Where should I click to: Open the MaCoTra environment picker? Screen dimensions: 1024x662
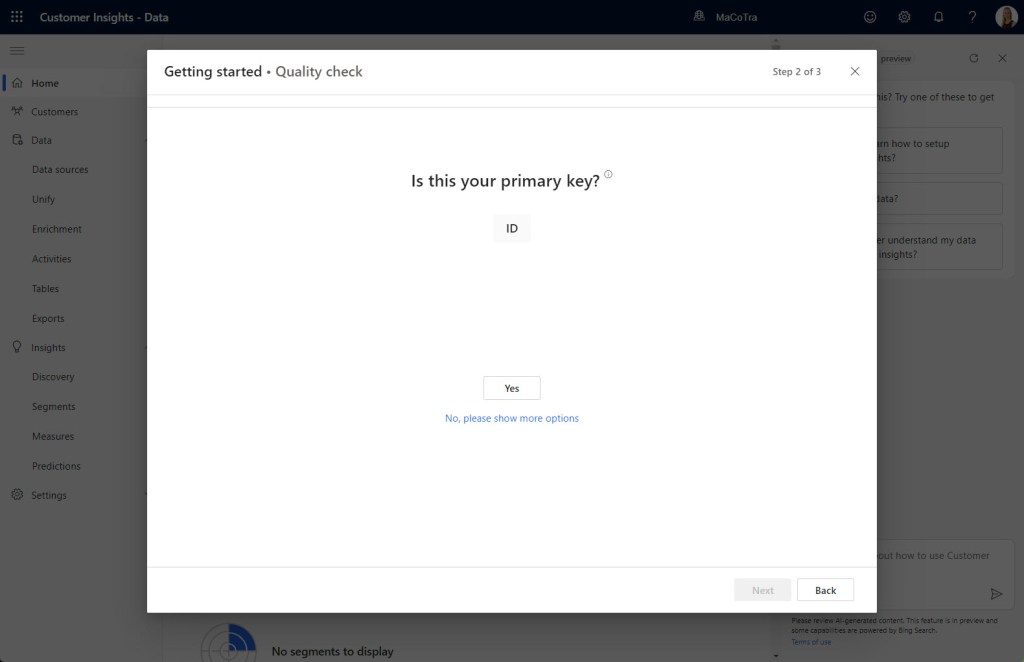point(726,17)
